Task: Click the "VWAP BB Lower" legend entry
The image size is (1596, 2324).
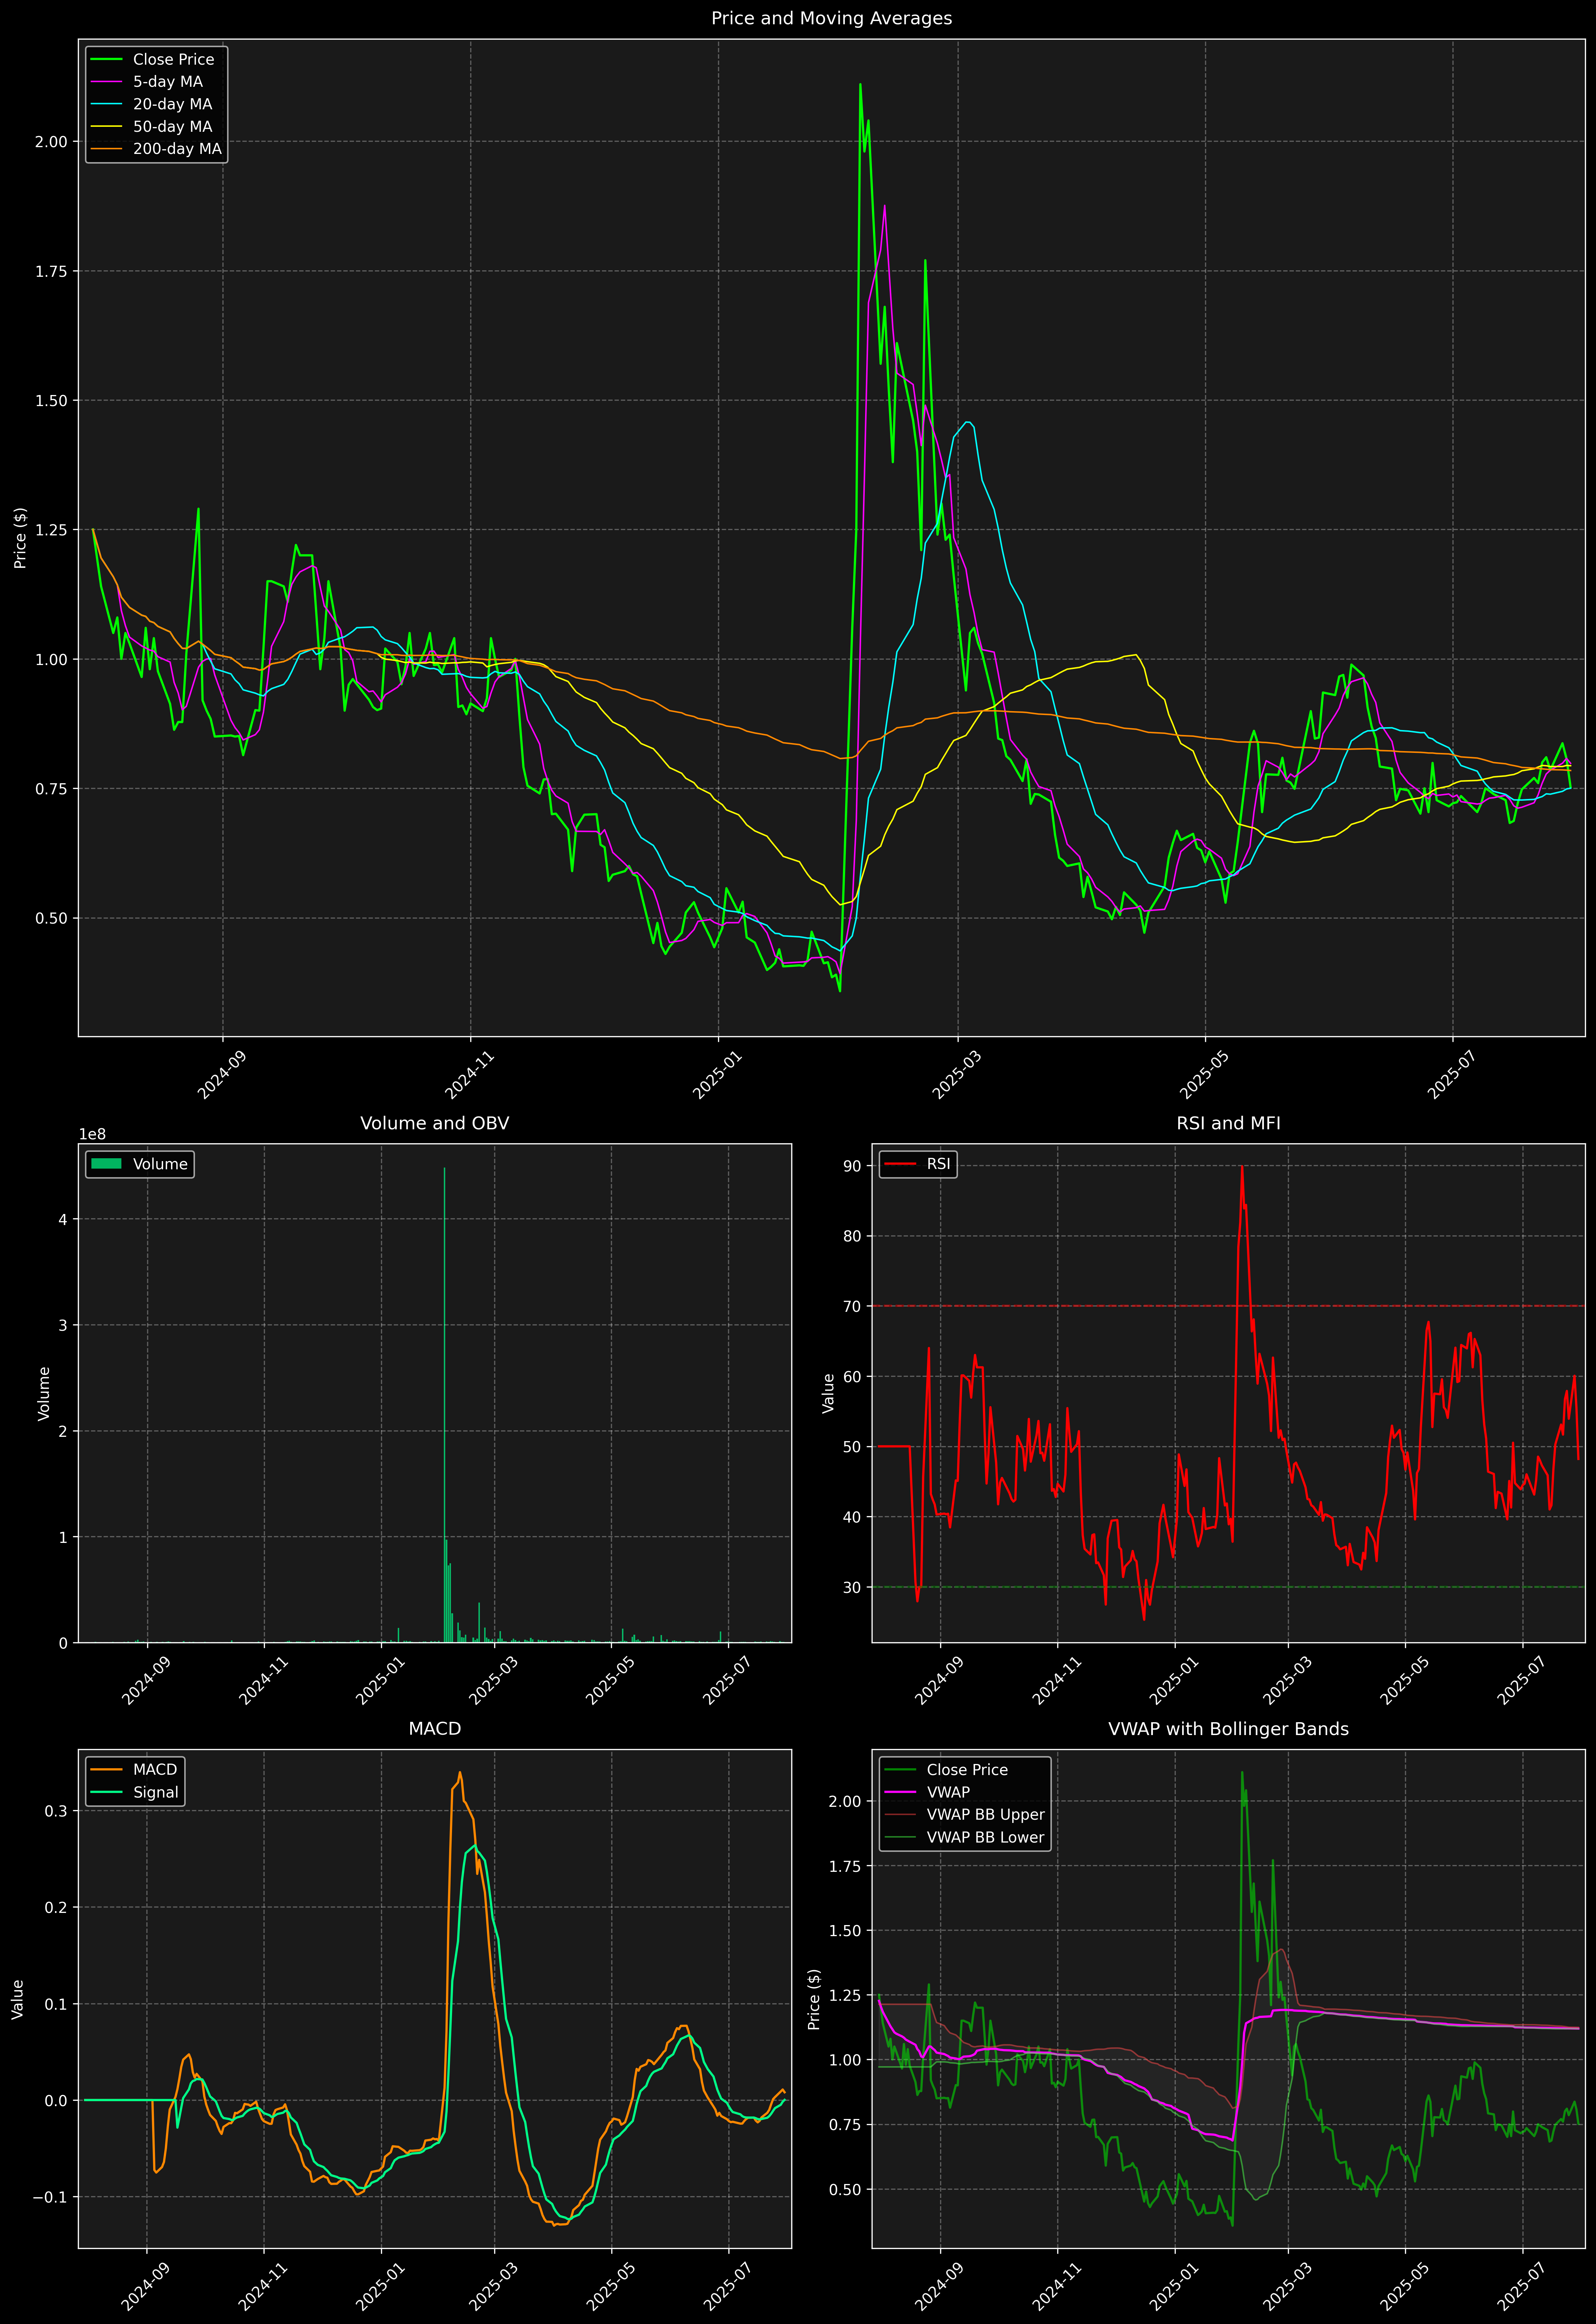Action: tap(965, 1837)
